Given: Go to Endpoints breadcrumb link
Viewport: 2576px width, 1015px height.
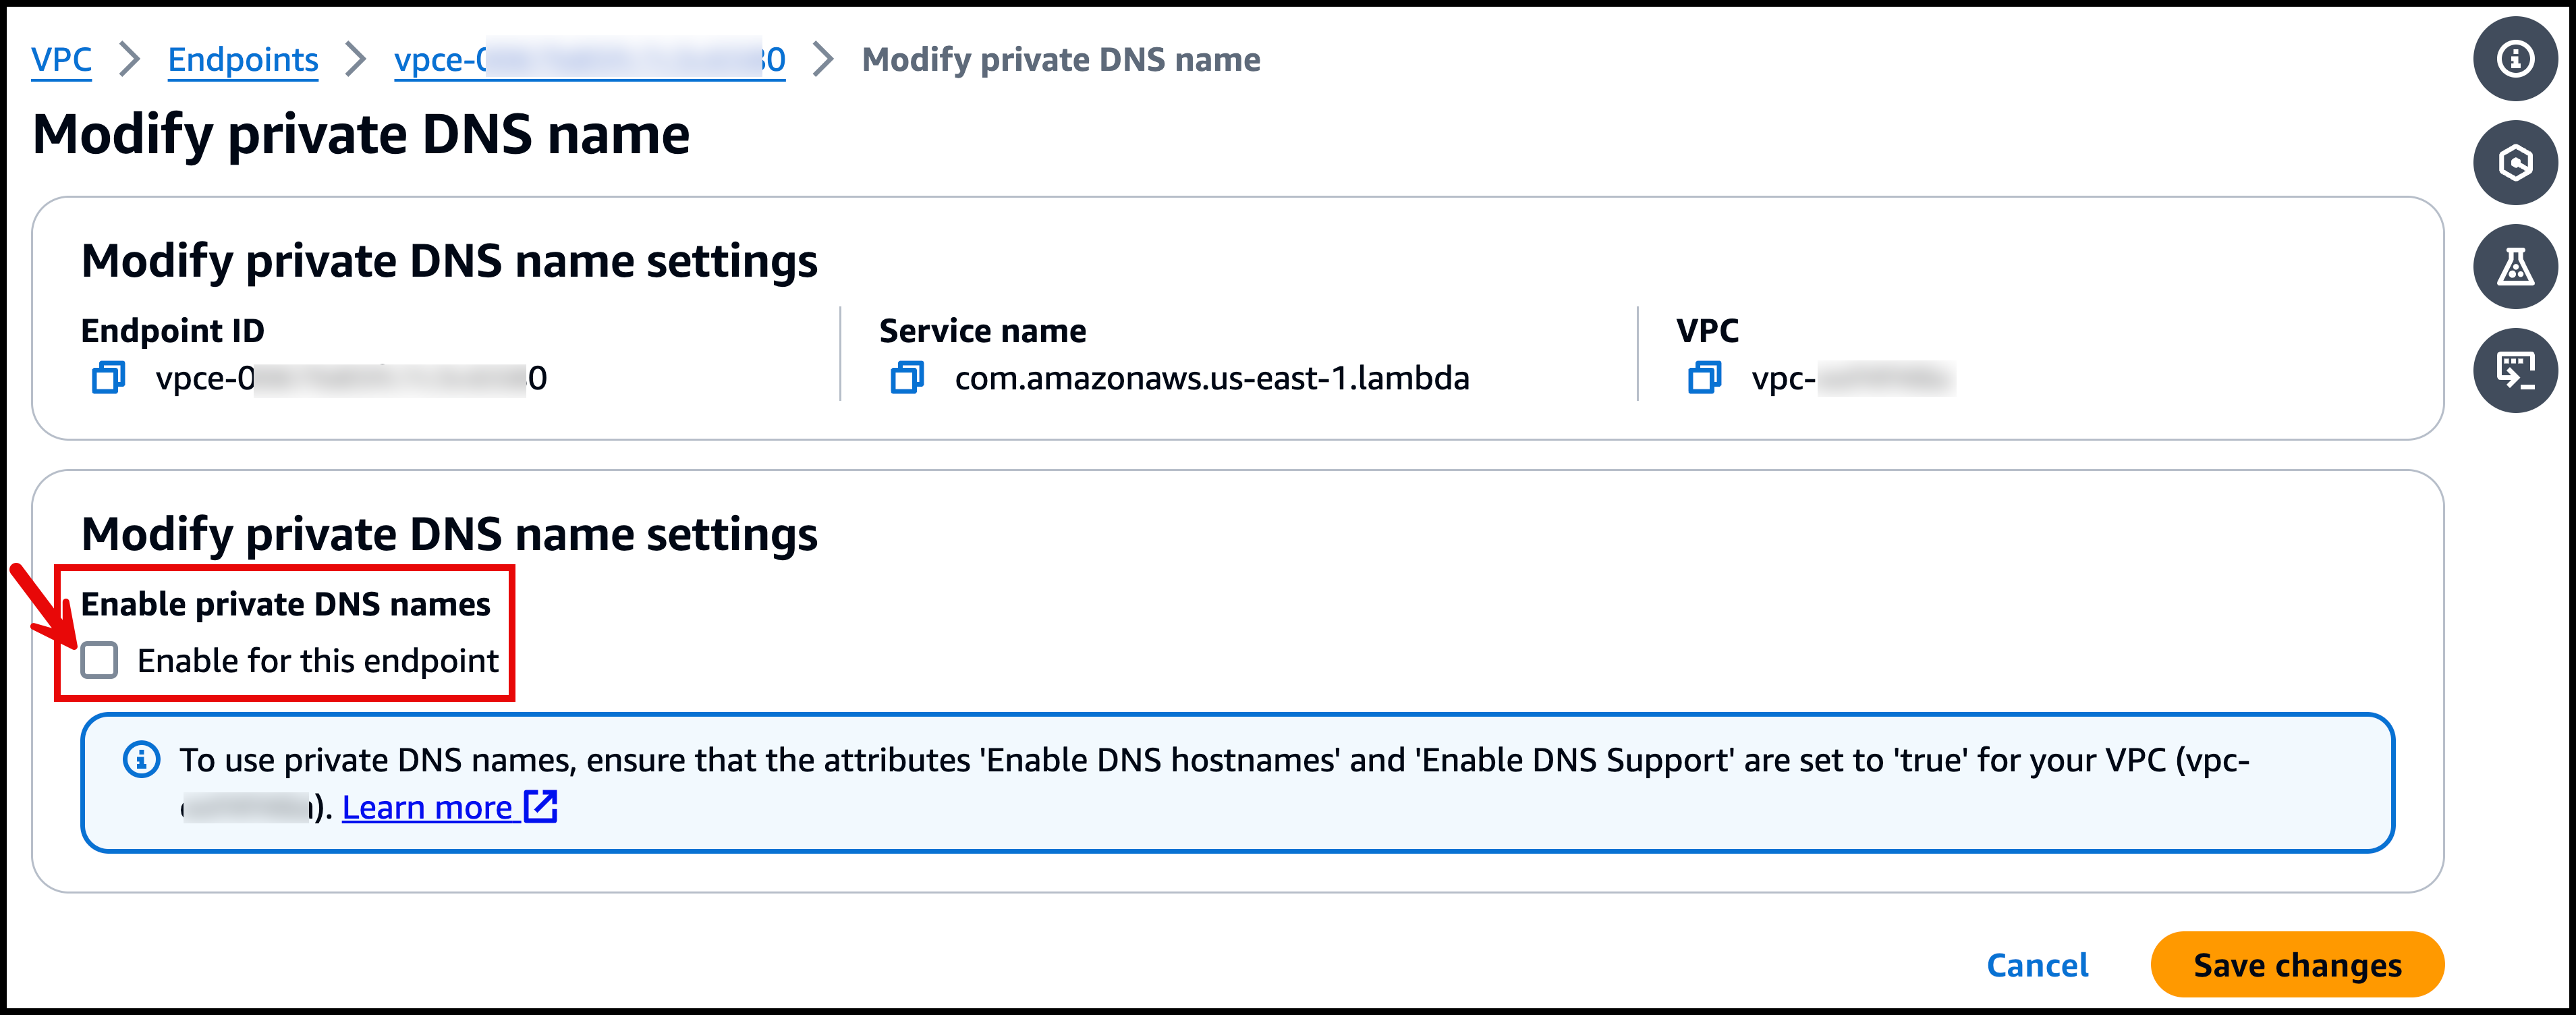Looking at the screenshot, I should [x=243, y=60].
